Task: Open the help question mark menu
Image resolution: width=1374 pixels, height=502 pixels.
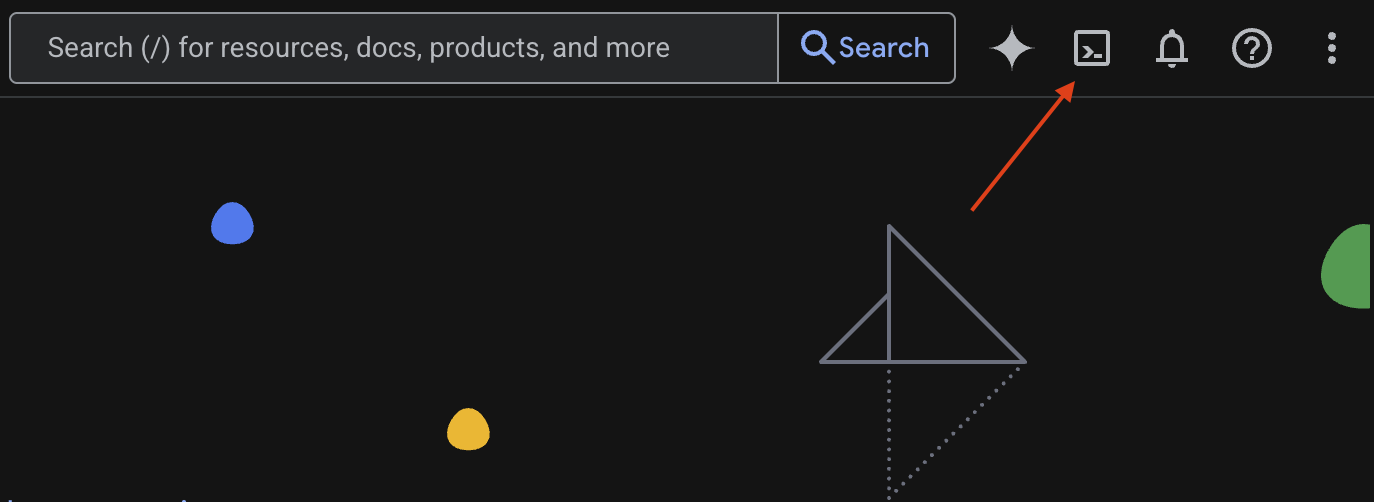Action: coord(1251,48)
